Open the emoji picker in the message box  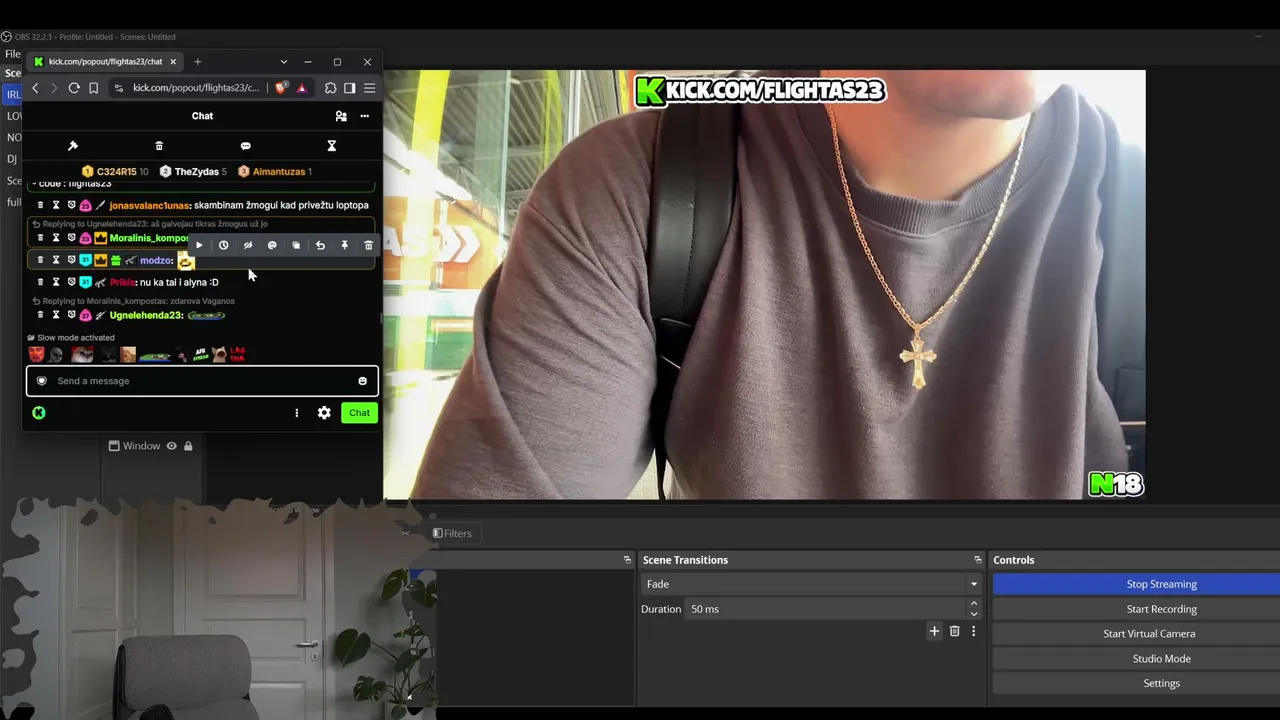point(362,381)
